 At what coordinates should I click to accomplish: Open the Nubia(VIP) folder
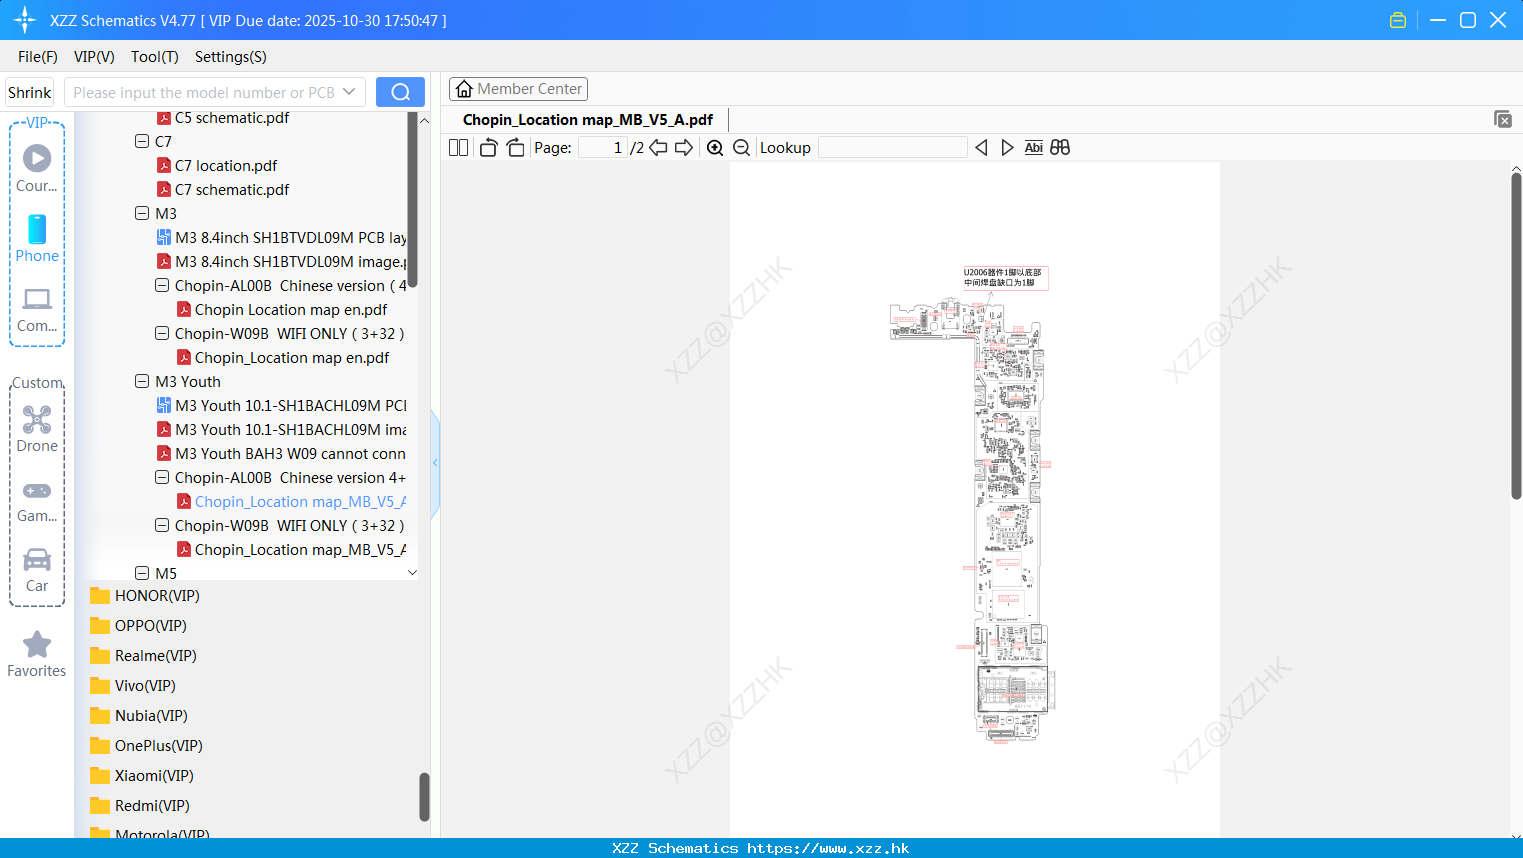[139, 715]
